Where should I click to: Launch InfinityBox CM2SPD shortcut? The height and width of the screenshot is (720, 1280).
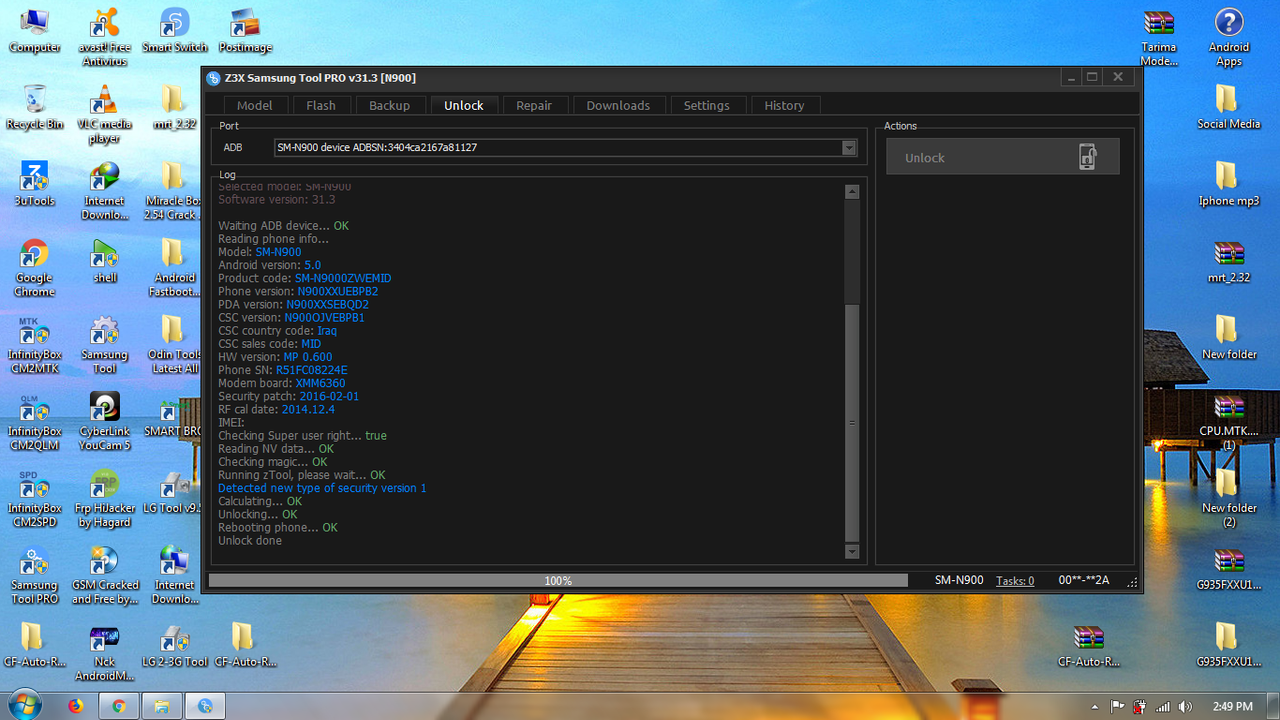tap(34, 499)
